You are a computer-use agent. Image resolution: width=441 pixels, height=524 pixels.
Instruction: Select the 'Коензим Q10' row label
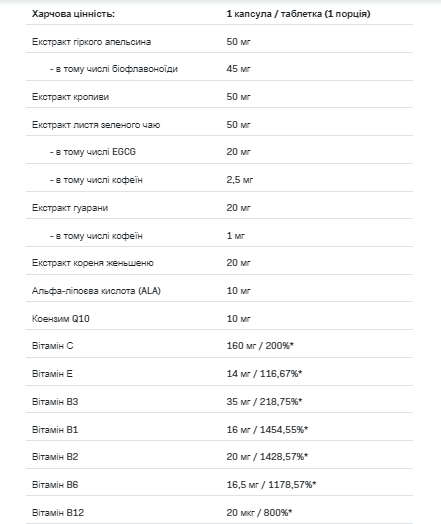(61, 319)
